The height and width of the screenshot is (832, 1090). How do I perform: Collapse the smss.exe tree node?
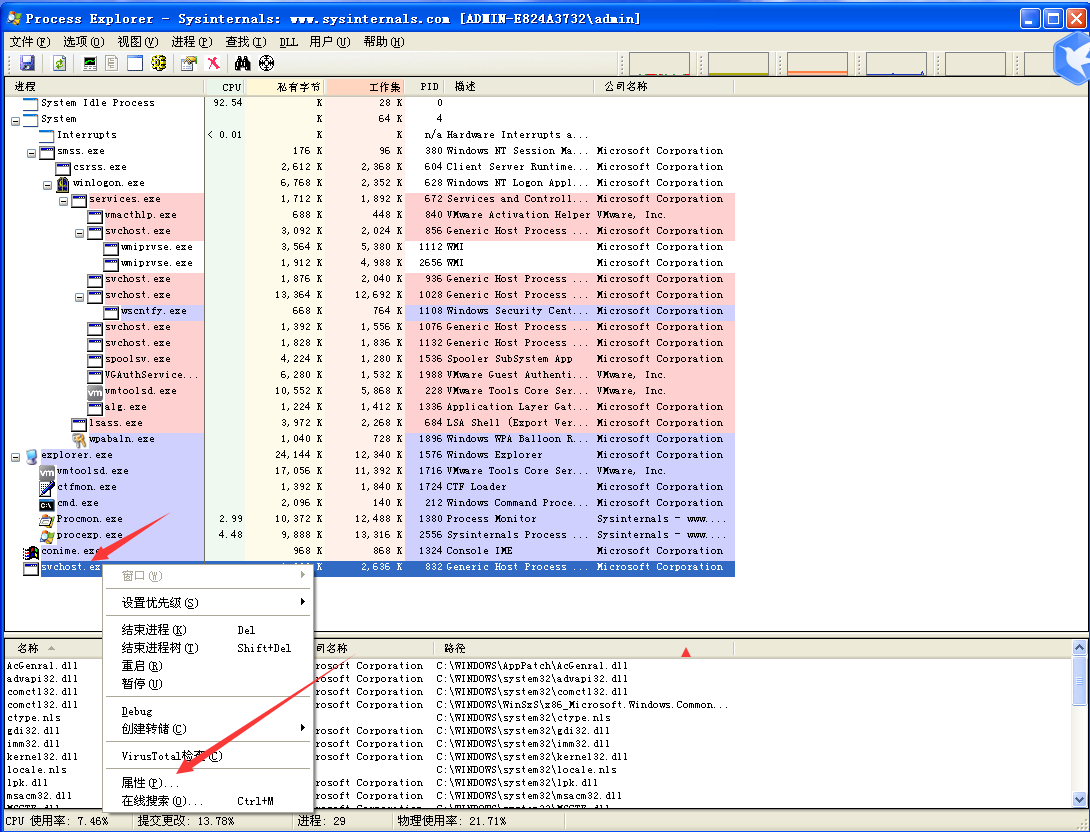pos(31,152)
